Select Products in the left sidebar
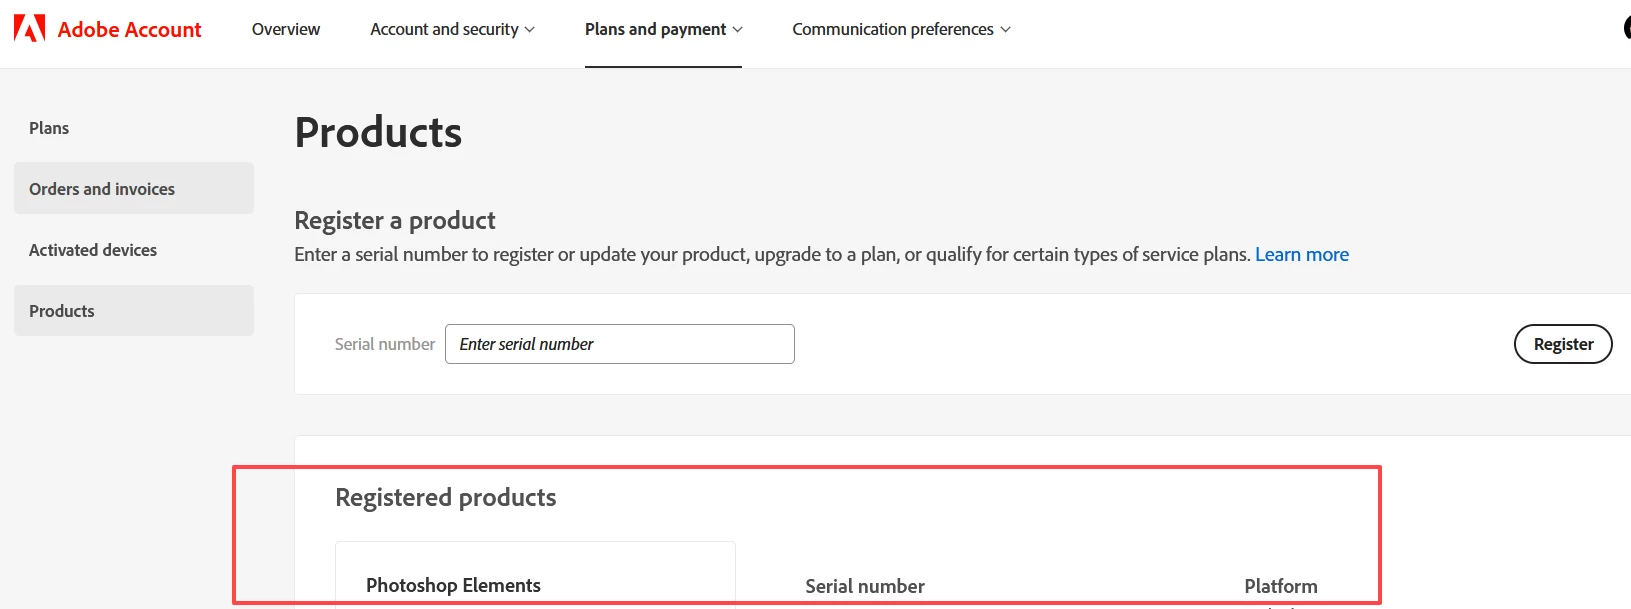This screenshot has height=609, width=1631. [x=62, y=311]
